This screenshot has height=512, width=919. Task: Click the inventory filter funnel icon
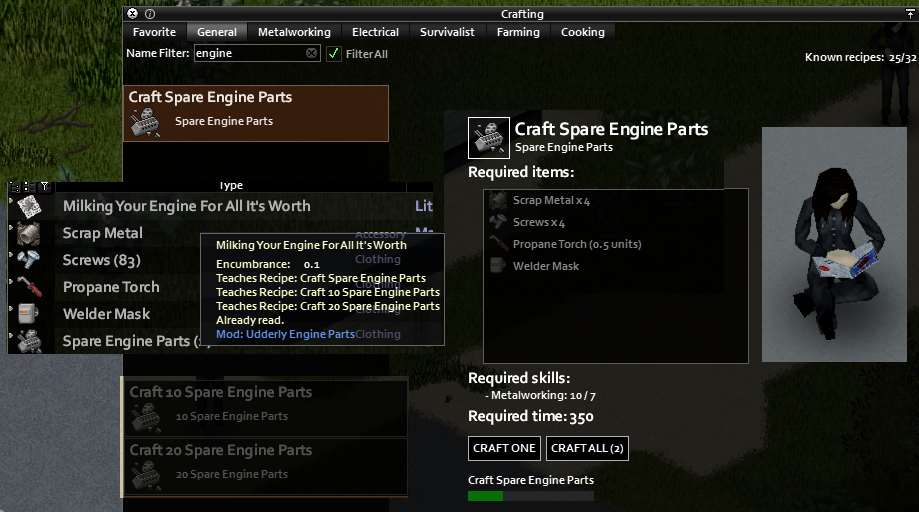45,187
